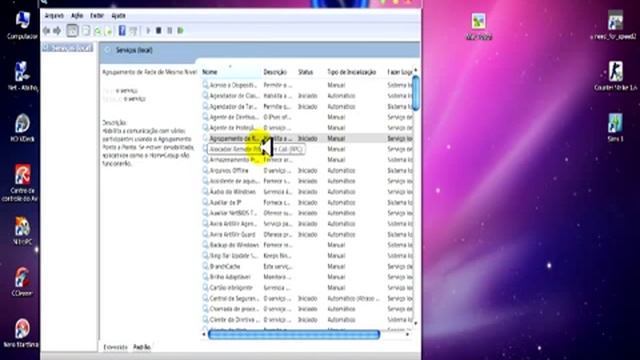Stop the service with the square stop toolbar icon
This screenshot has width=640, height=360.
[159, 31]
